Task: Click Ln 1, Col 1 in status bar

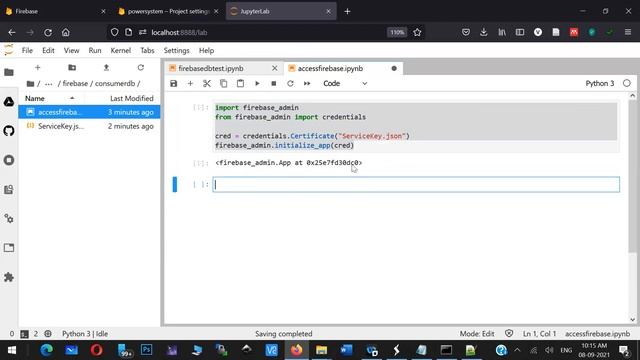Action: tap(539, 334)
